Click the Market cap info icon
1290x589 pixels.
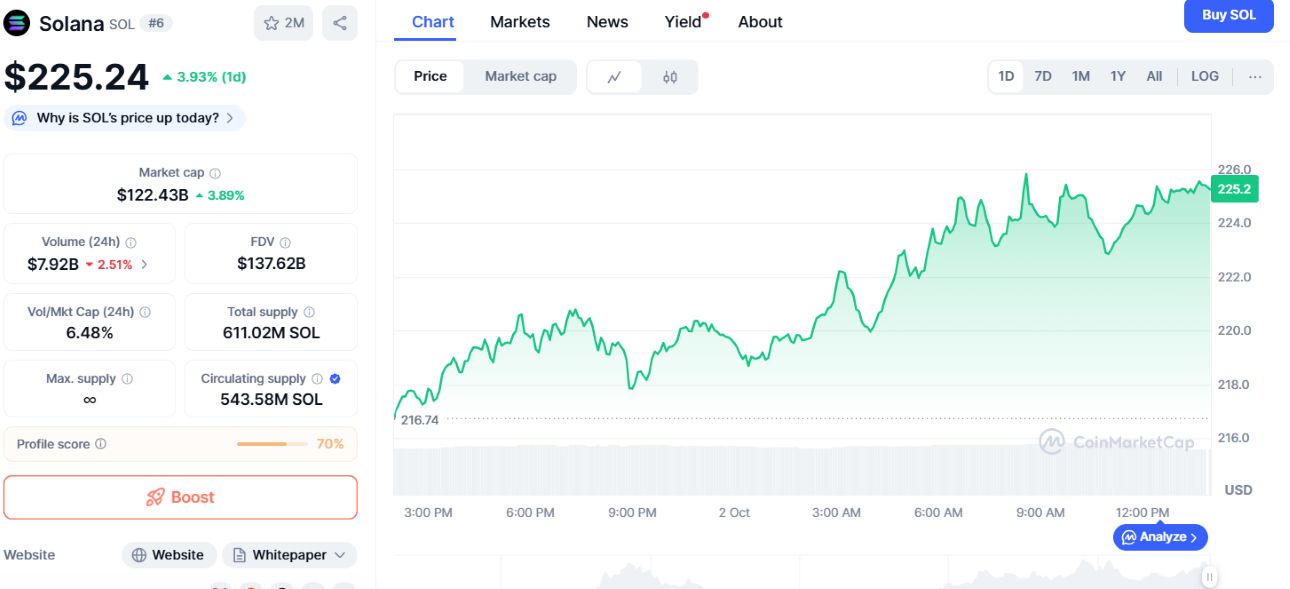tap(215, 173)
